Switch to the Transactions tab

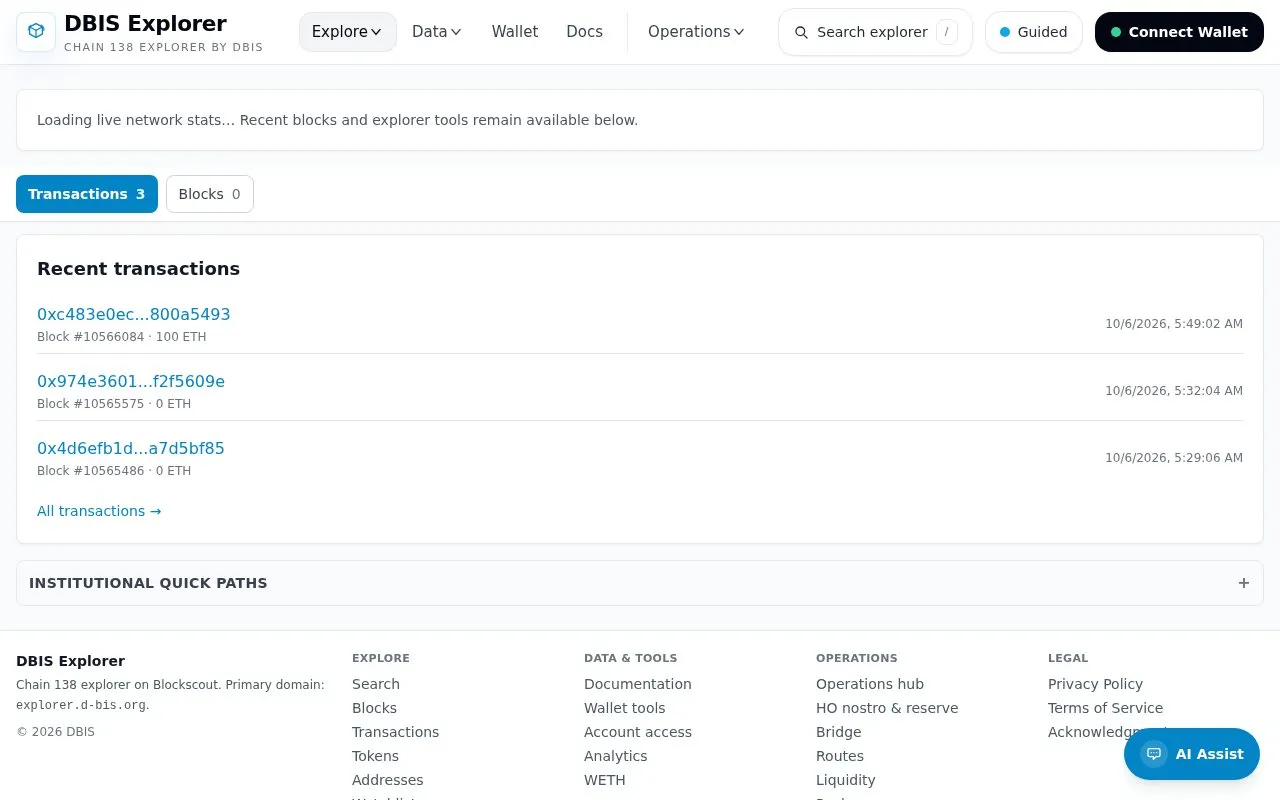point(87,194)
